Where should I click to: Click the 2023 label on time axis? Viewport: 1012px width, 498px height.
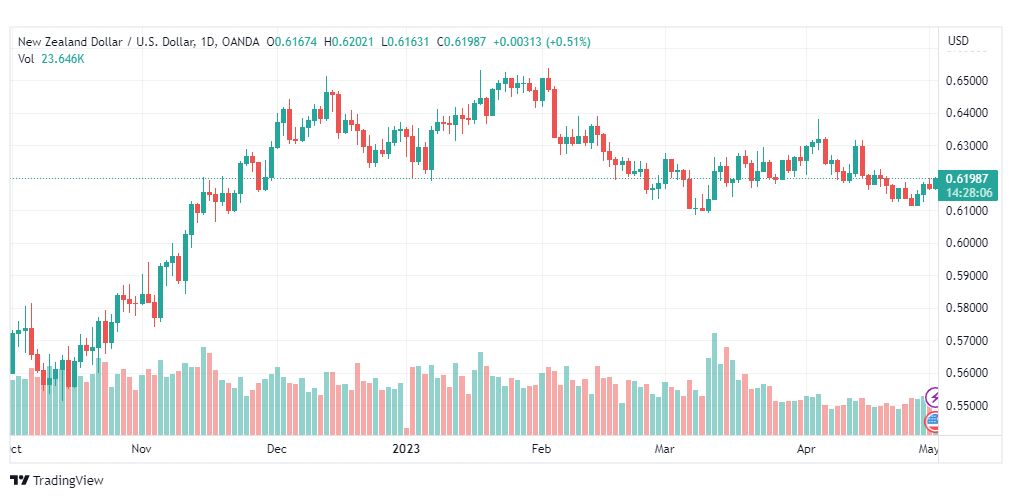(x=406, y=448)
